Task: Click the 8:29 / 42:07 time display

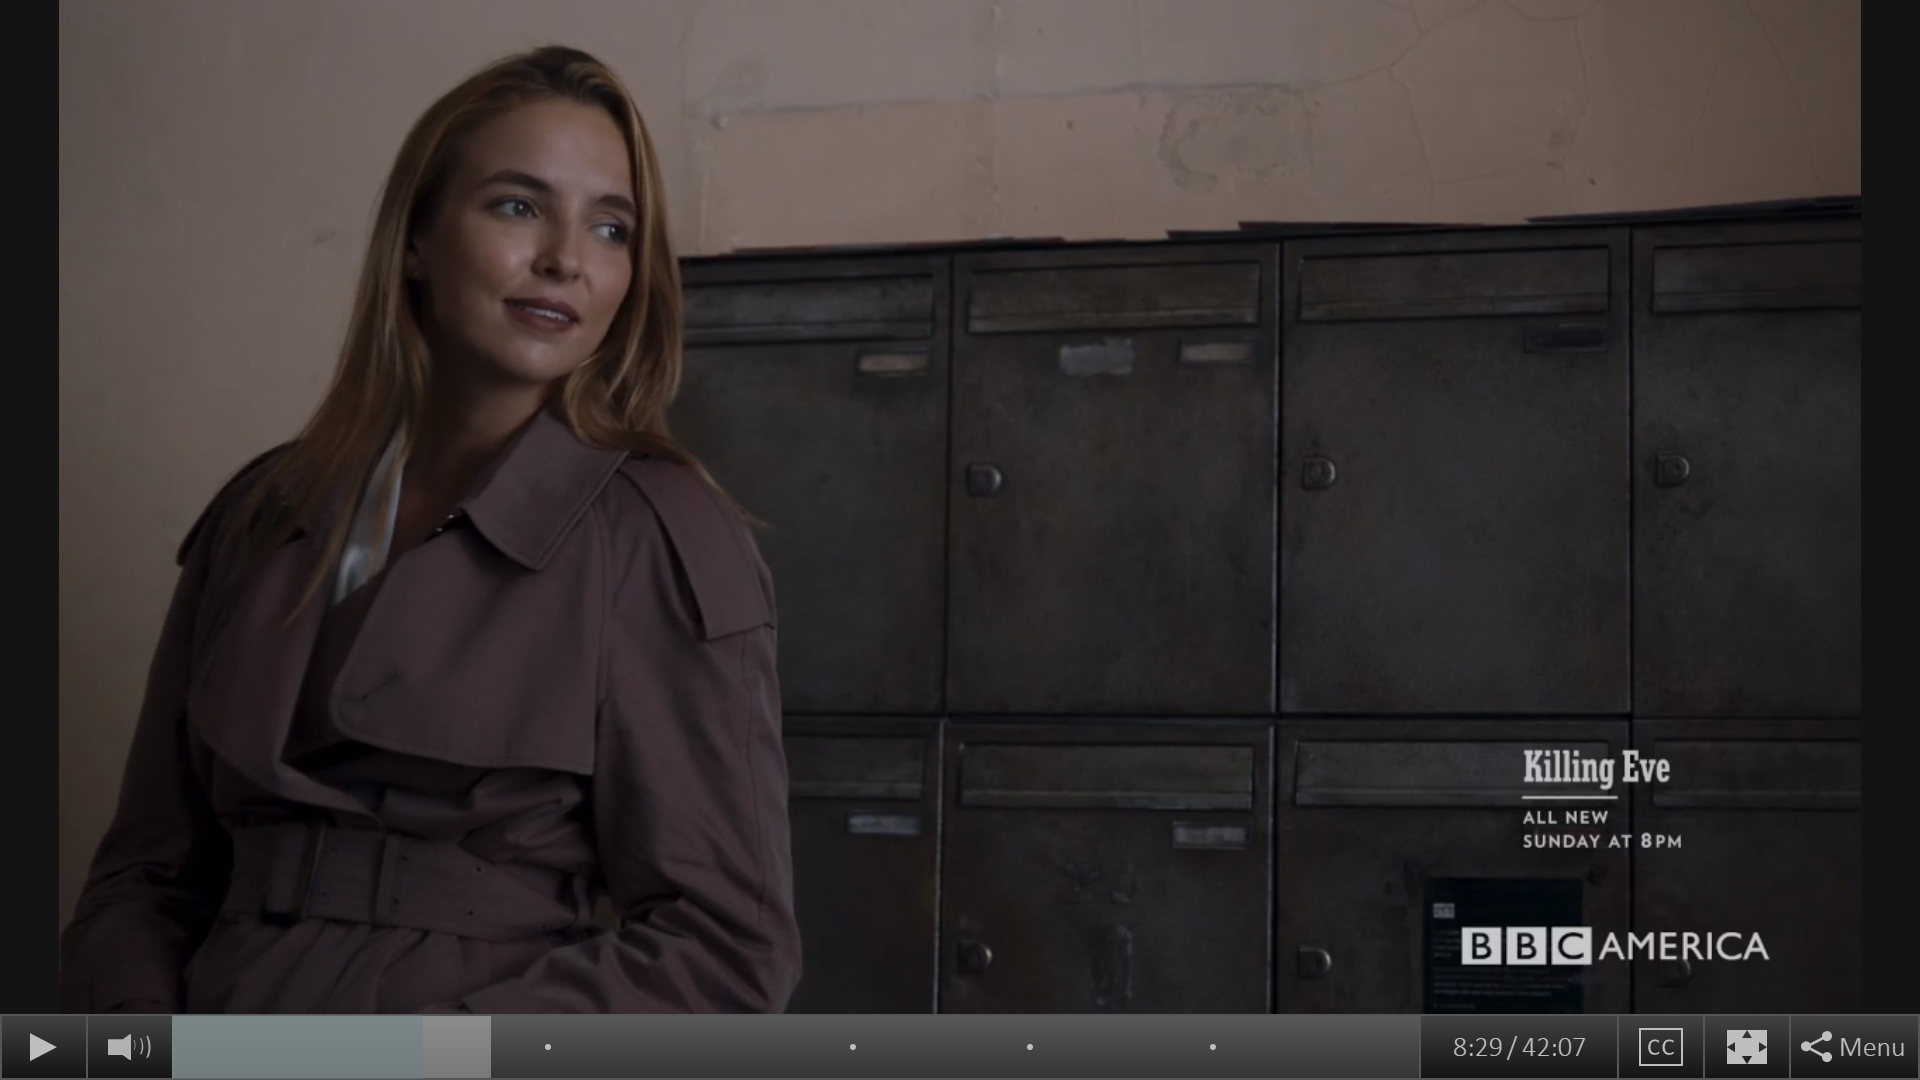Action: pyautogui.click(x=1518, y=1047)
